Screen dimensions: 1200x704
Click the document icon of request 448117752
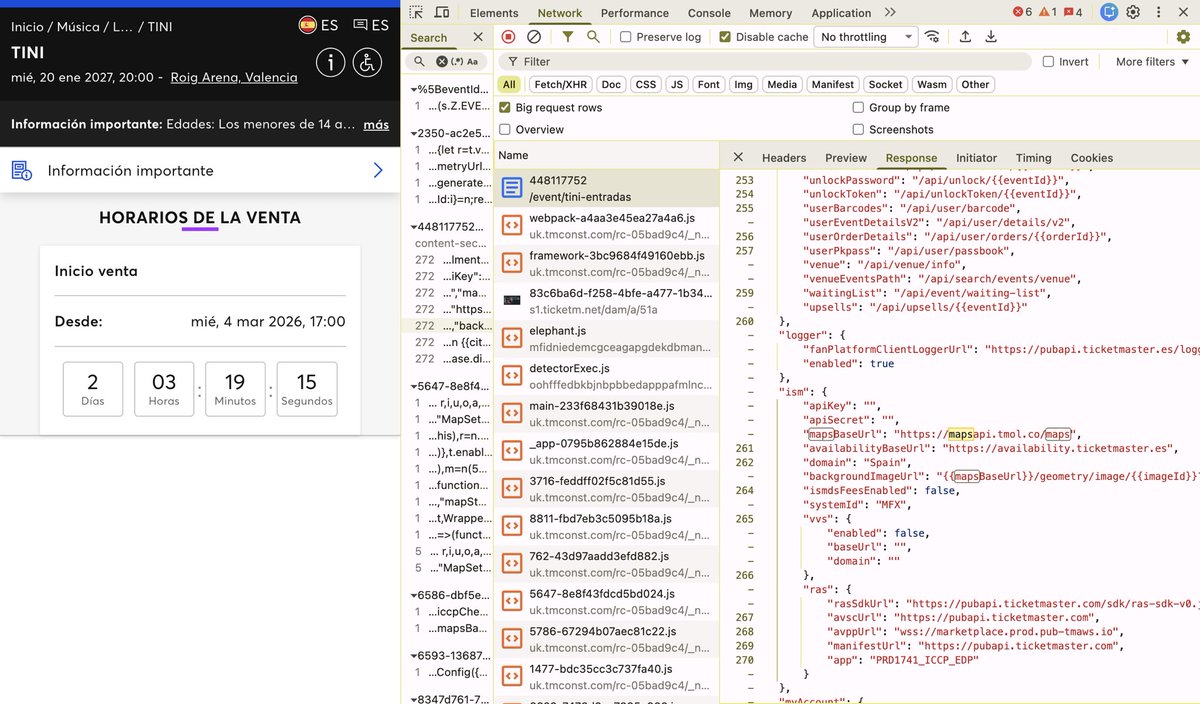pyautogui.click(x=511, y=188)
